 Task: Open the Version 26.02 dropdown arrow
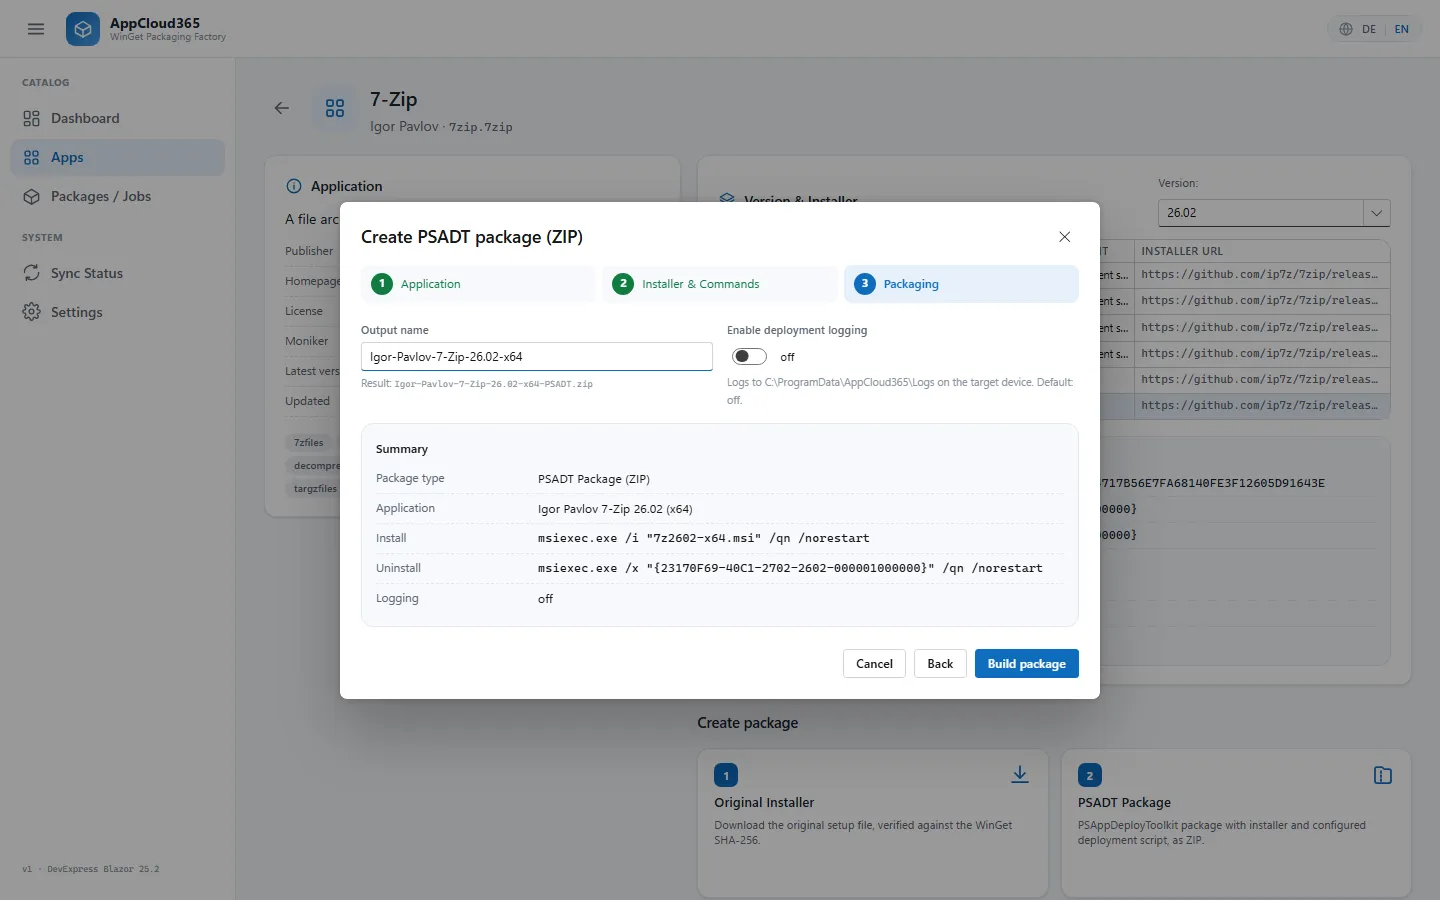click(x=1376, y=213)
